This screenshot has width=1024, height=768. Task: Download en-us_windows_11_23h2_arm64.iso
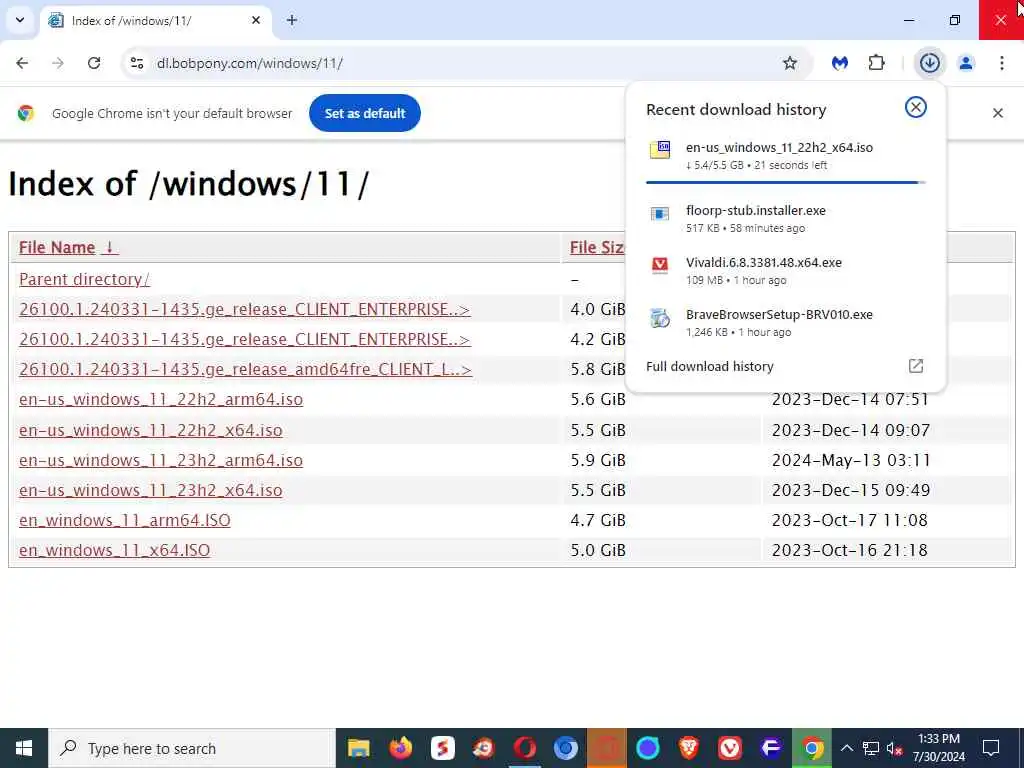point(161,460)
